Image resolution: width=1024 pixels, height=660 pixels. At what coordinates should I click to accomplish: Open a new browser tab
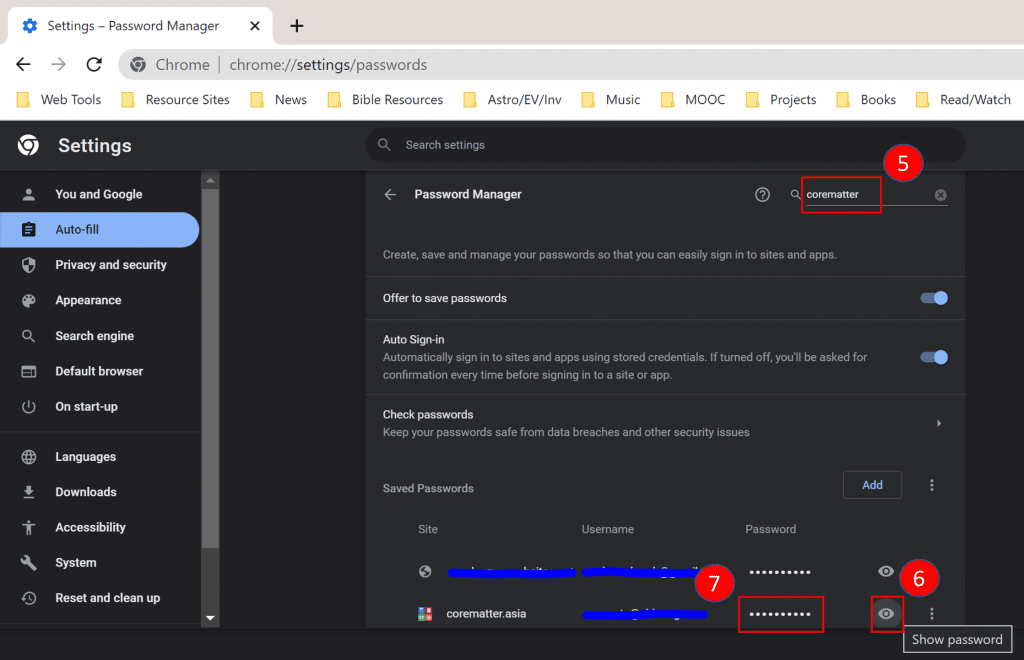point(297,26)
